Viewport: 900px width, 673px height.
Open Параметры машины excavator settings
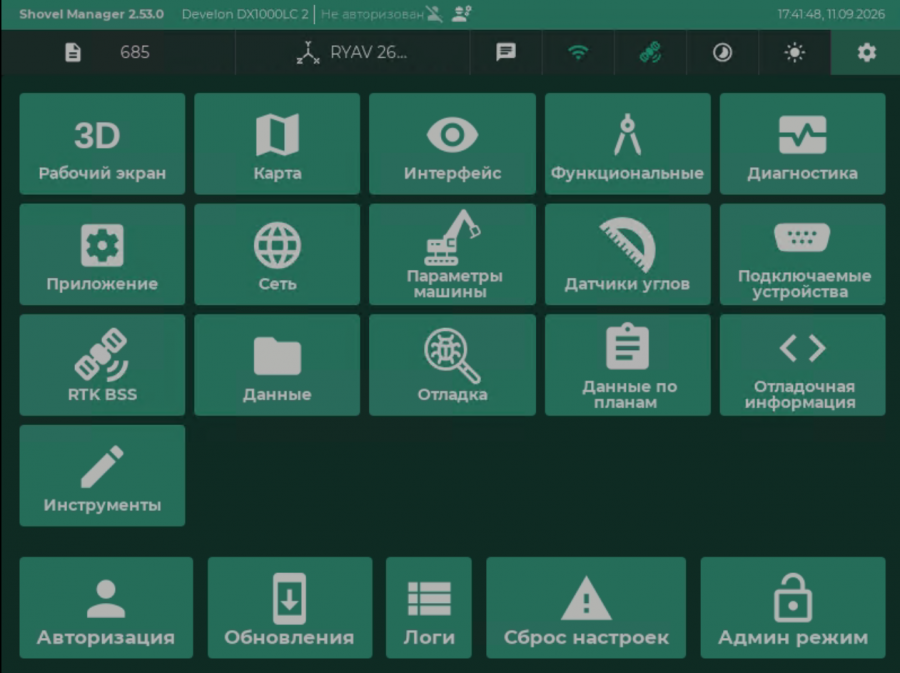click(x=452, y=254)
